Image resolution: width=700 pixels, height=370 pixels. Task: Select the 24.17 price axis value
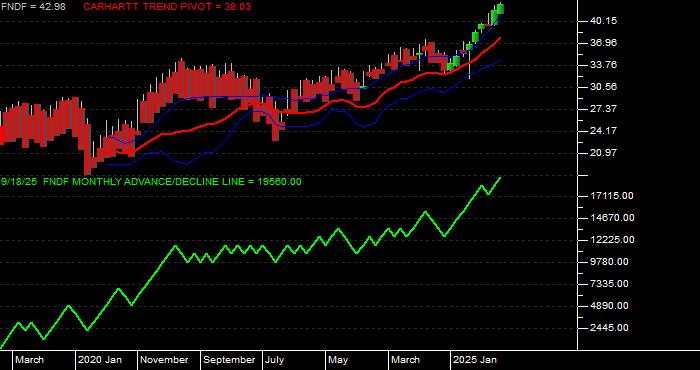[x=604, y=131]
